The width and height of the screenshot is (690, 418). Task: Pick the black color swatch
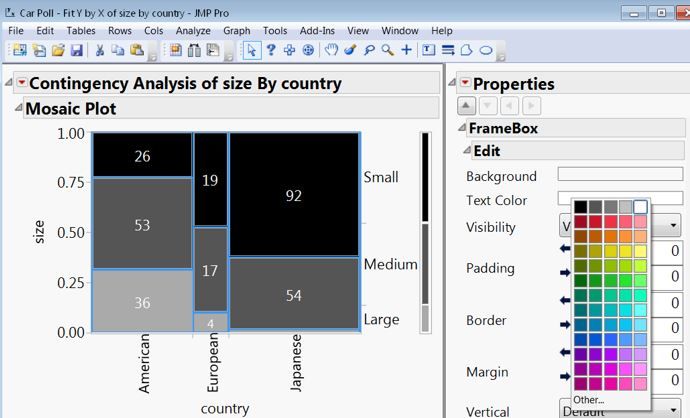click(x=580, y=207)
